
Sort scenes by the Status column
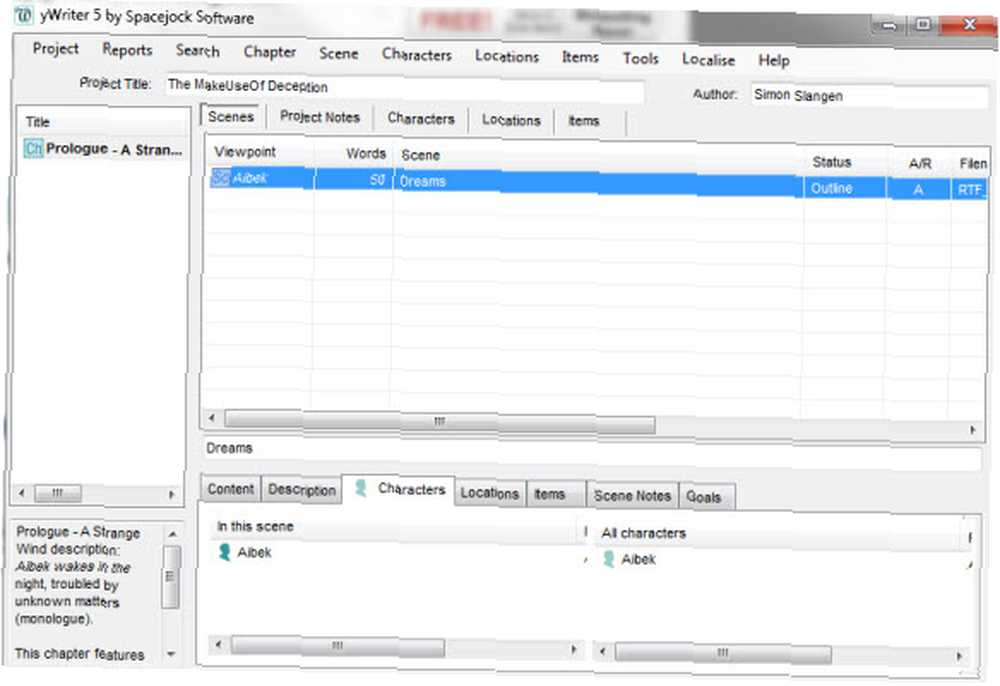pyautogui.click(x=845, y=162)
